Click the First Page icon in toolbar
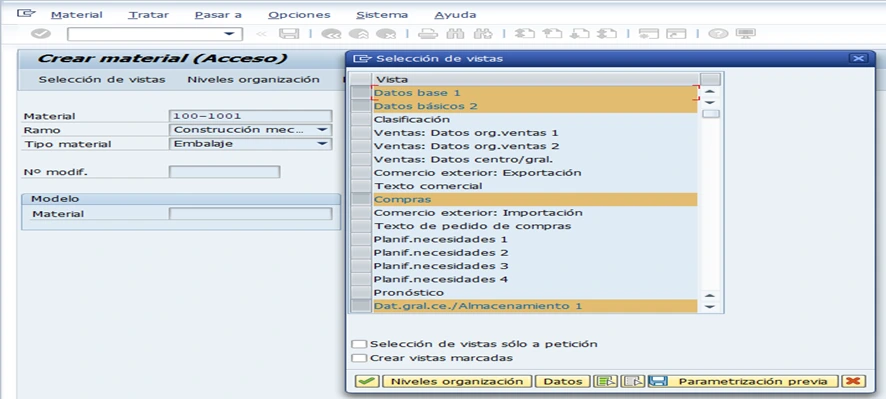 (525, 34)
